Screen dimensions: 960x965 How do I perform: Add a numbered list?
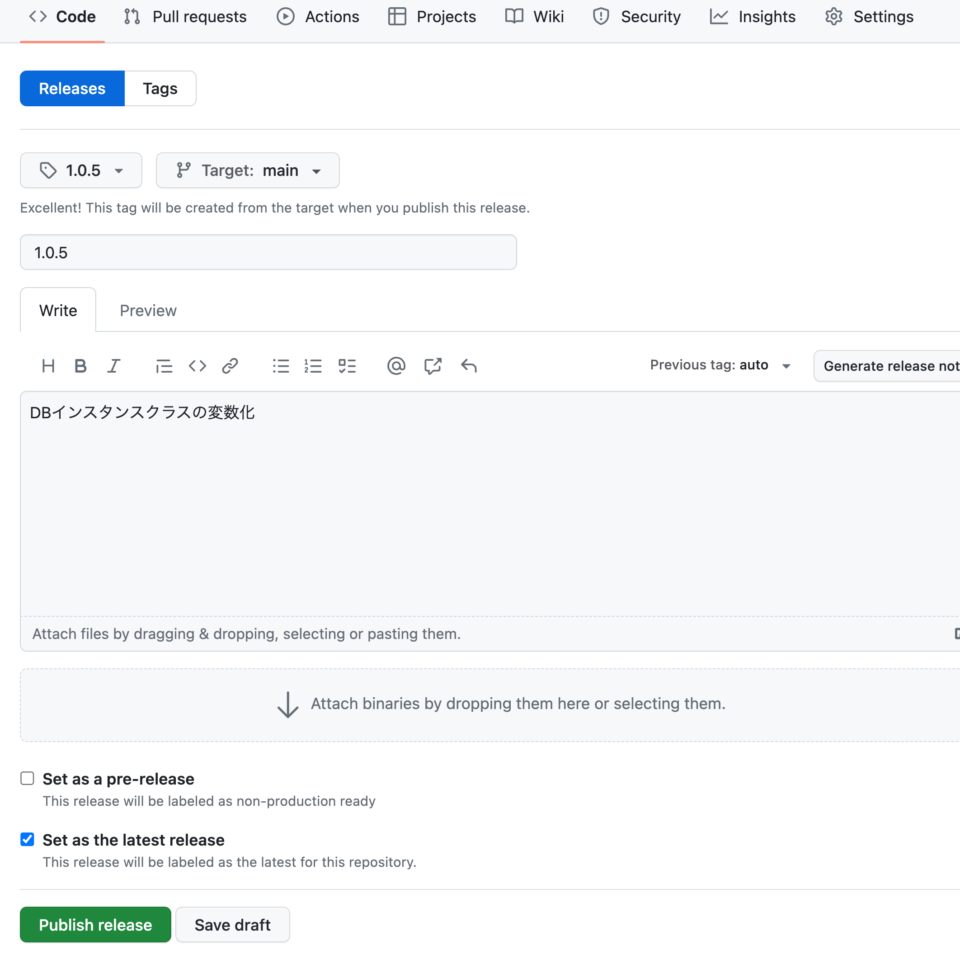(313, 365)
